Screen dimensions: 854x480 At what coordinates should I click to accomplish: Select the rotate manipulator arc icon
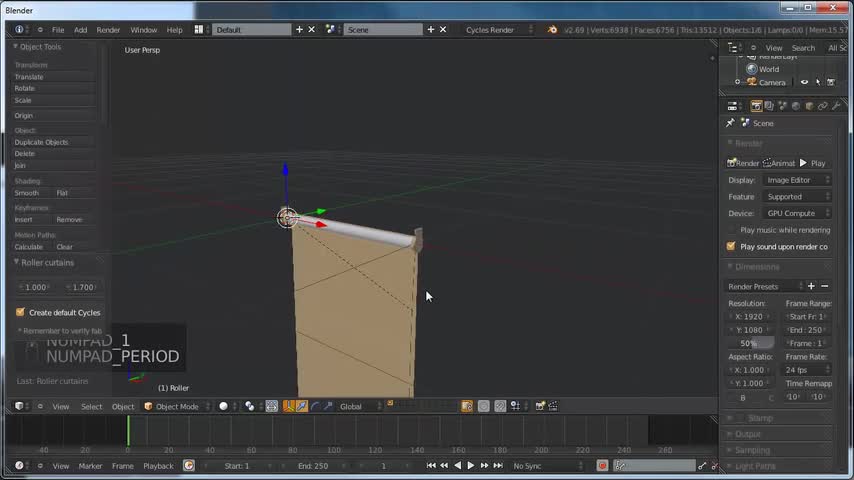(315, 406)
